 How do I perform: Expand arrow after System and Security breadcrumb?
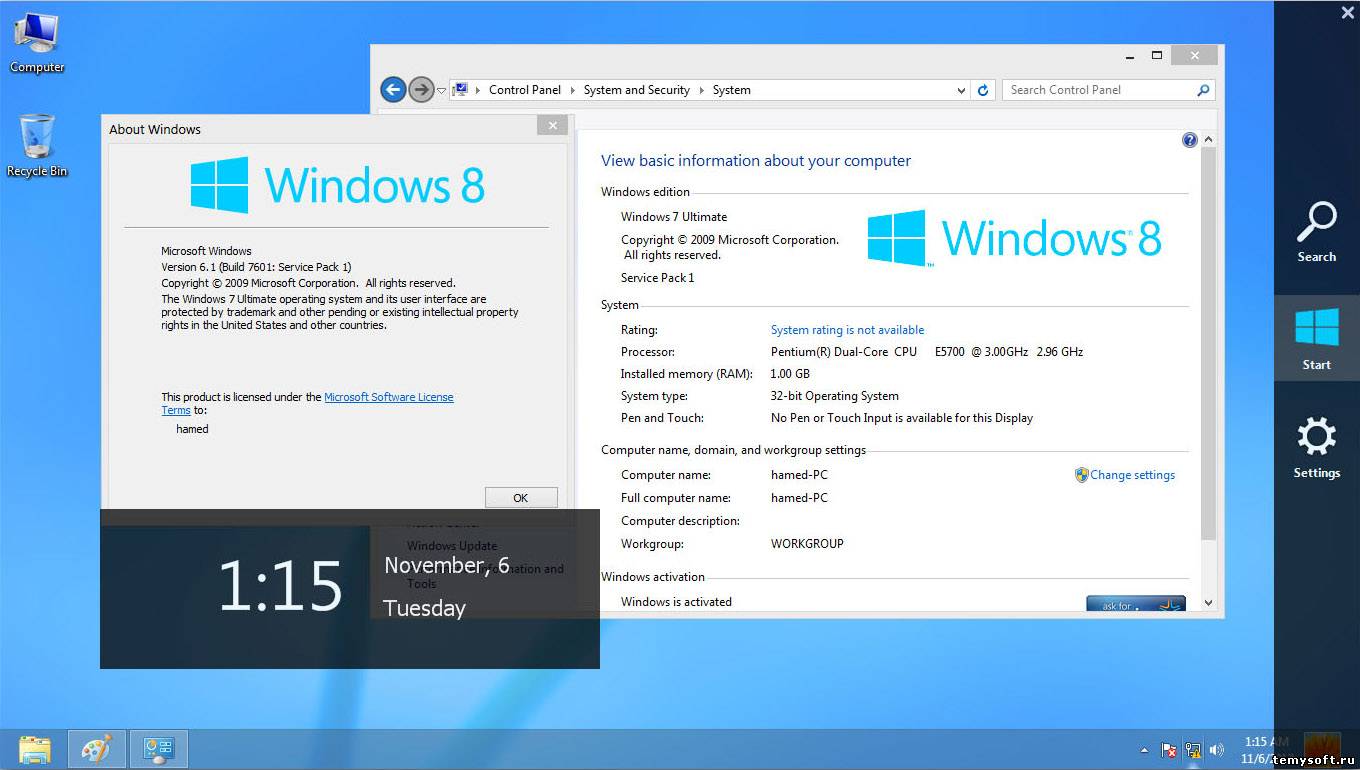point(702,90)
